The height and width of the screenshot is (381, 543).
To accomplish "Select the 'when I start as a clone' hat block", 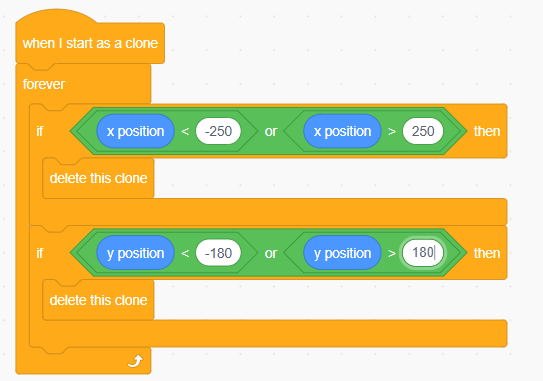I will point(90,43).
